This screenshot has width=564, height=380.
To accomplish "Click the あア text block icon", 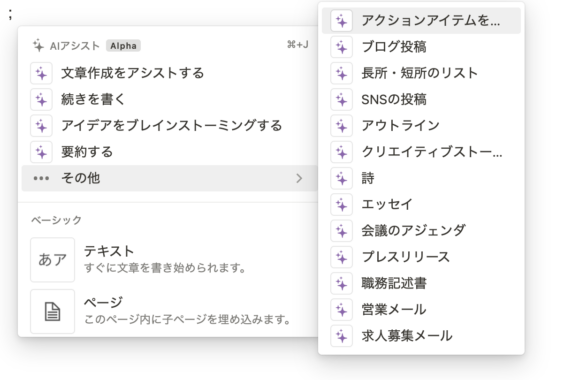I will [x=53, y=259].
